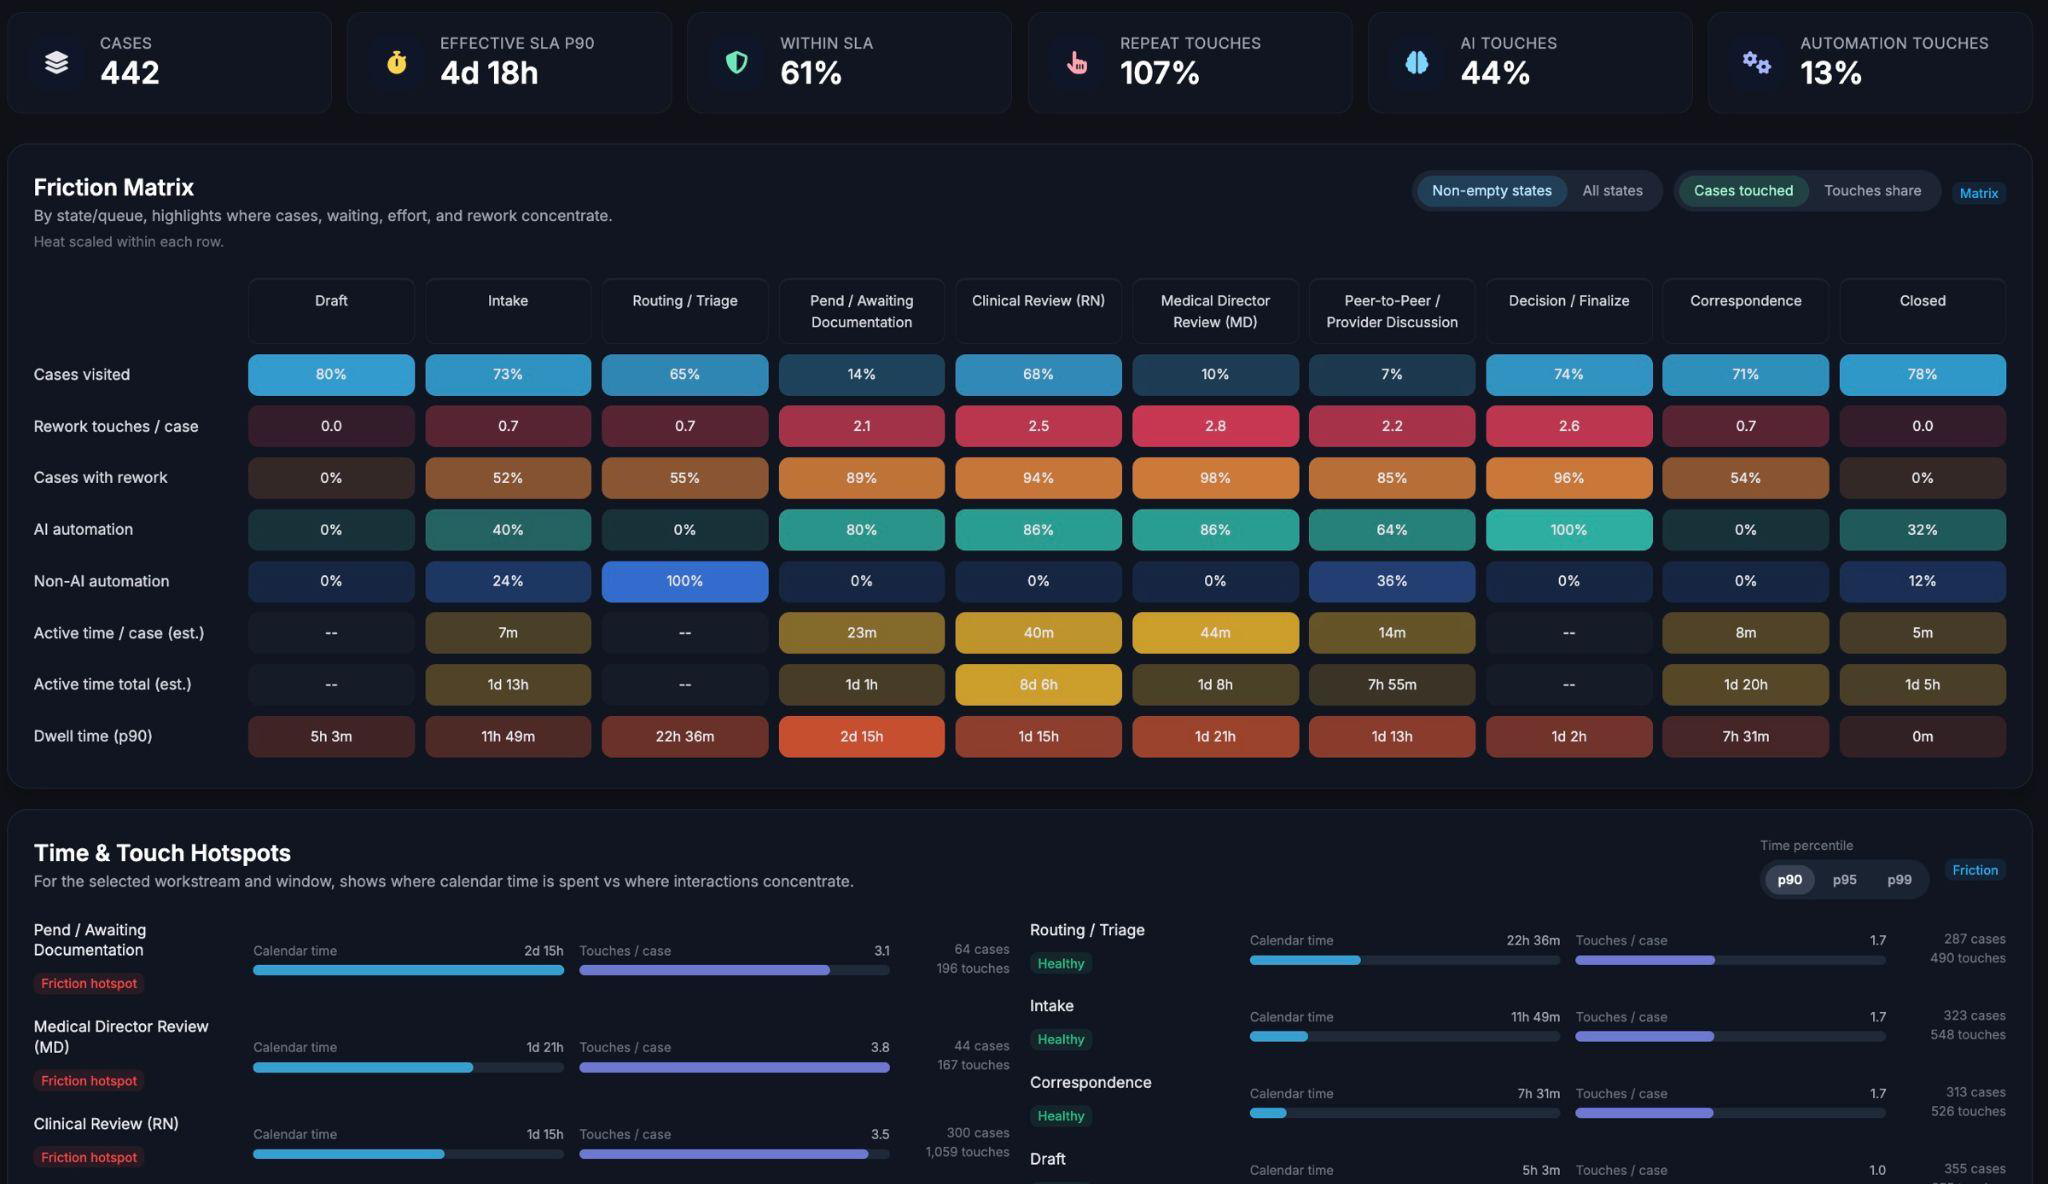Click the Matrix tag link
The image size is (2048, 1184).
[1978, 193]
